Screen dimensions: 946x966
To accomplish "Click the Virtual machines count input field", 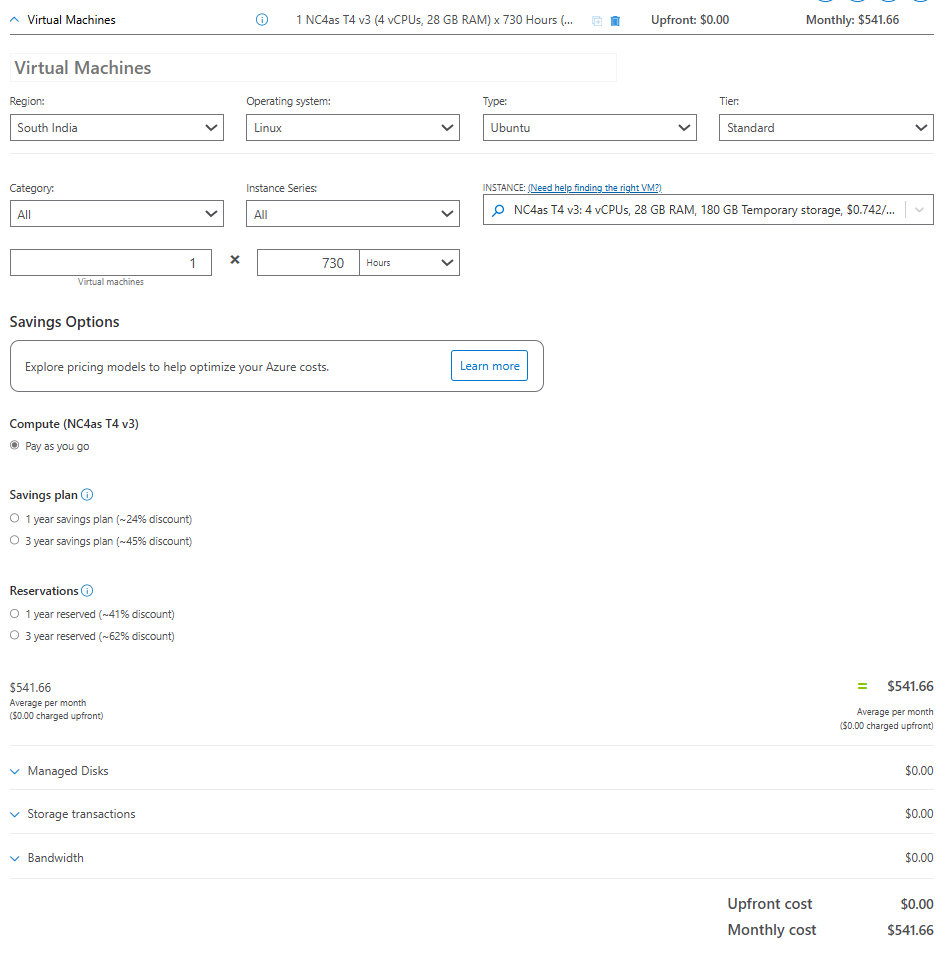I will [111, 262].
